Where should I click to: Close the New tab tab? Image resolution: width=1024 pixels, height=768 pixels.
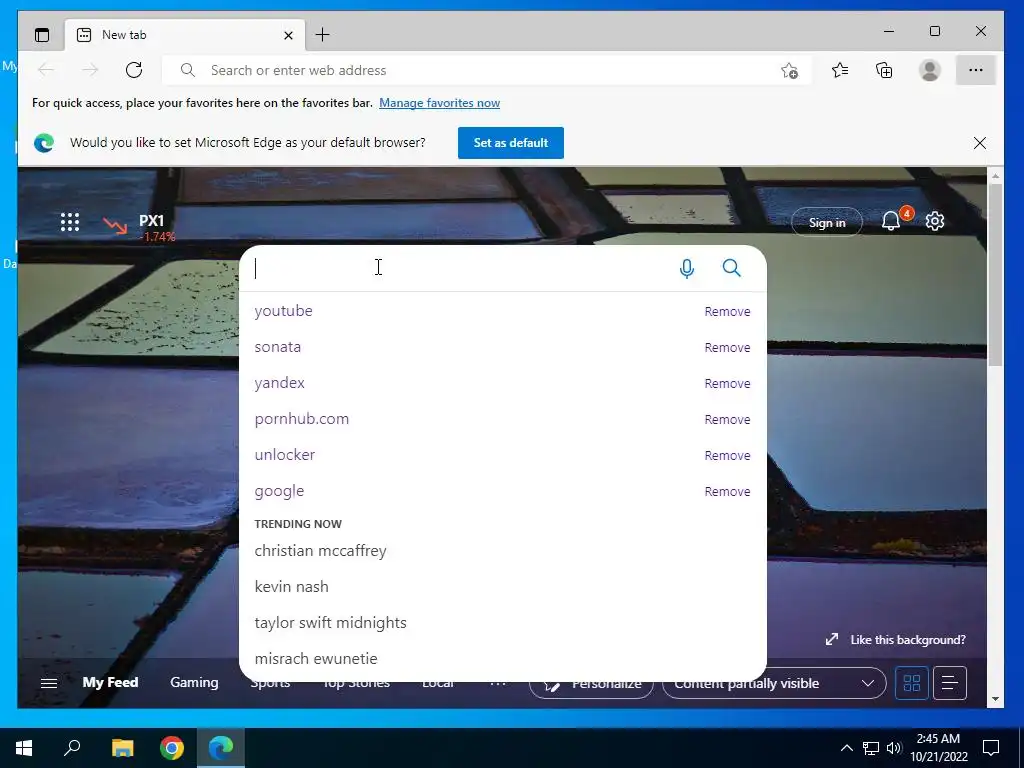point(288,35)
